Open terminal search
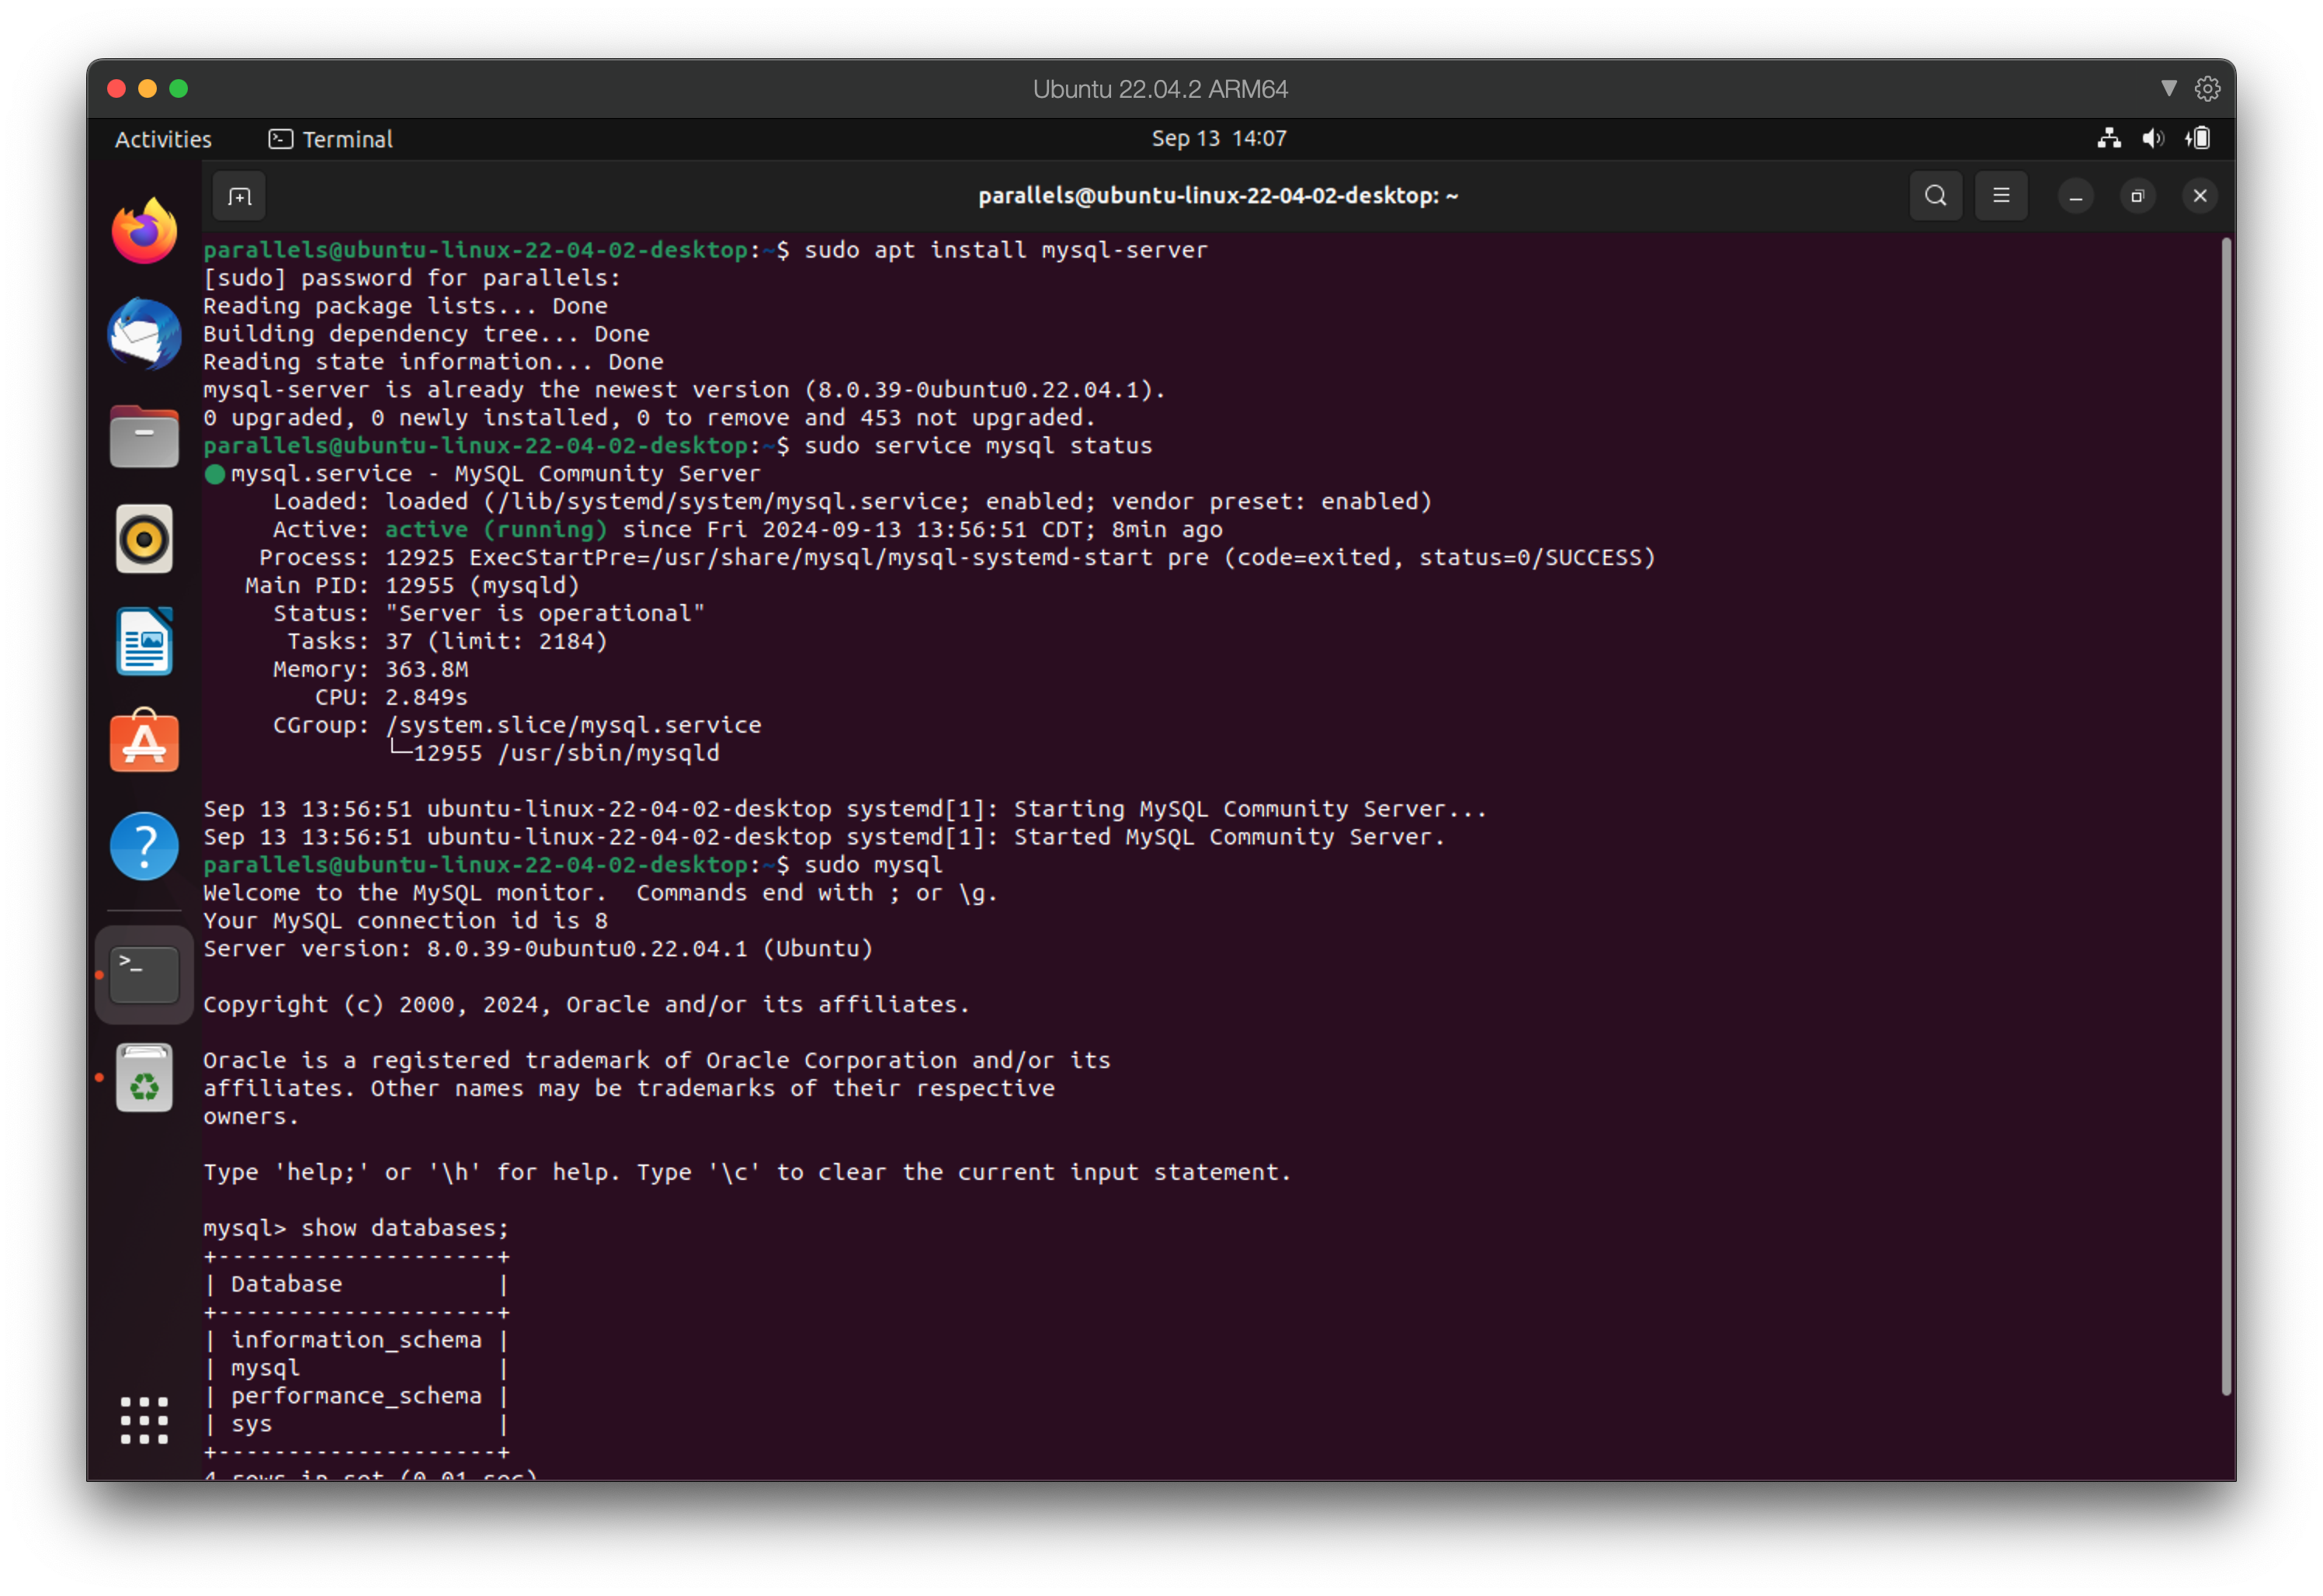 pos(1936,195)
